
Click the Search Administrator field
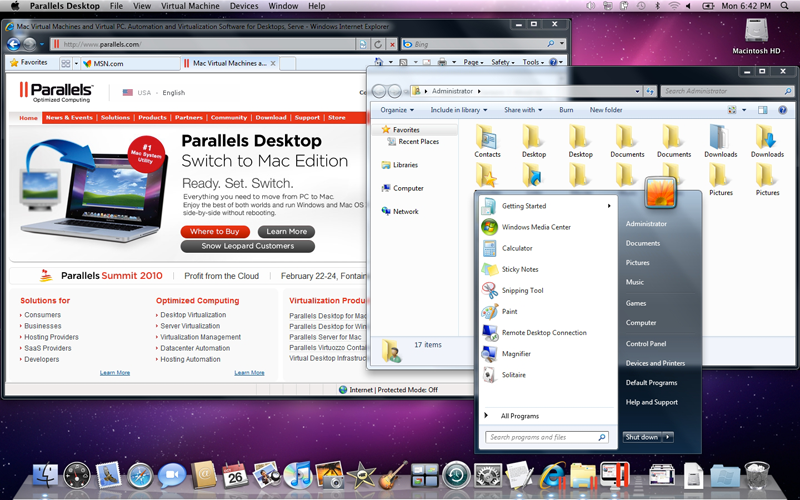[x=727, y=91]
